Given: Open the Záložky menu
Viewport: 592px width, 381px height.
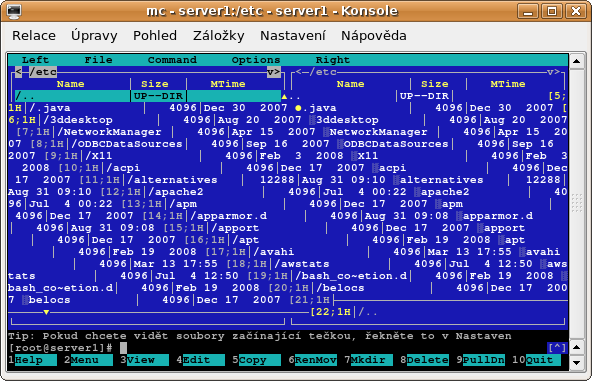Looking at the screenshot, I should click(x=219, y=35).
